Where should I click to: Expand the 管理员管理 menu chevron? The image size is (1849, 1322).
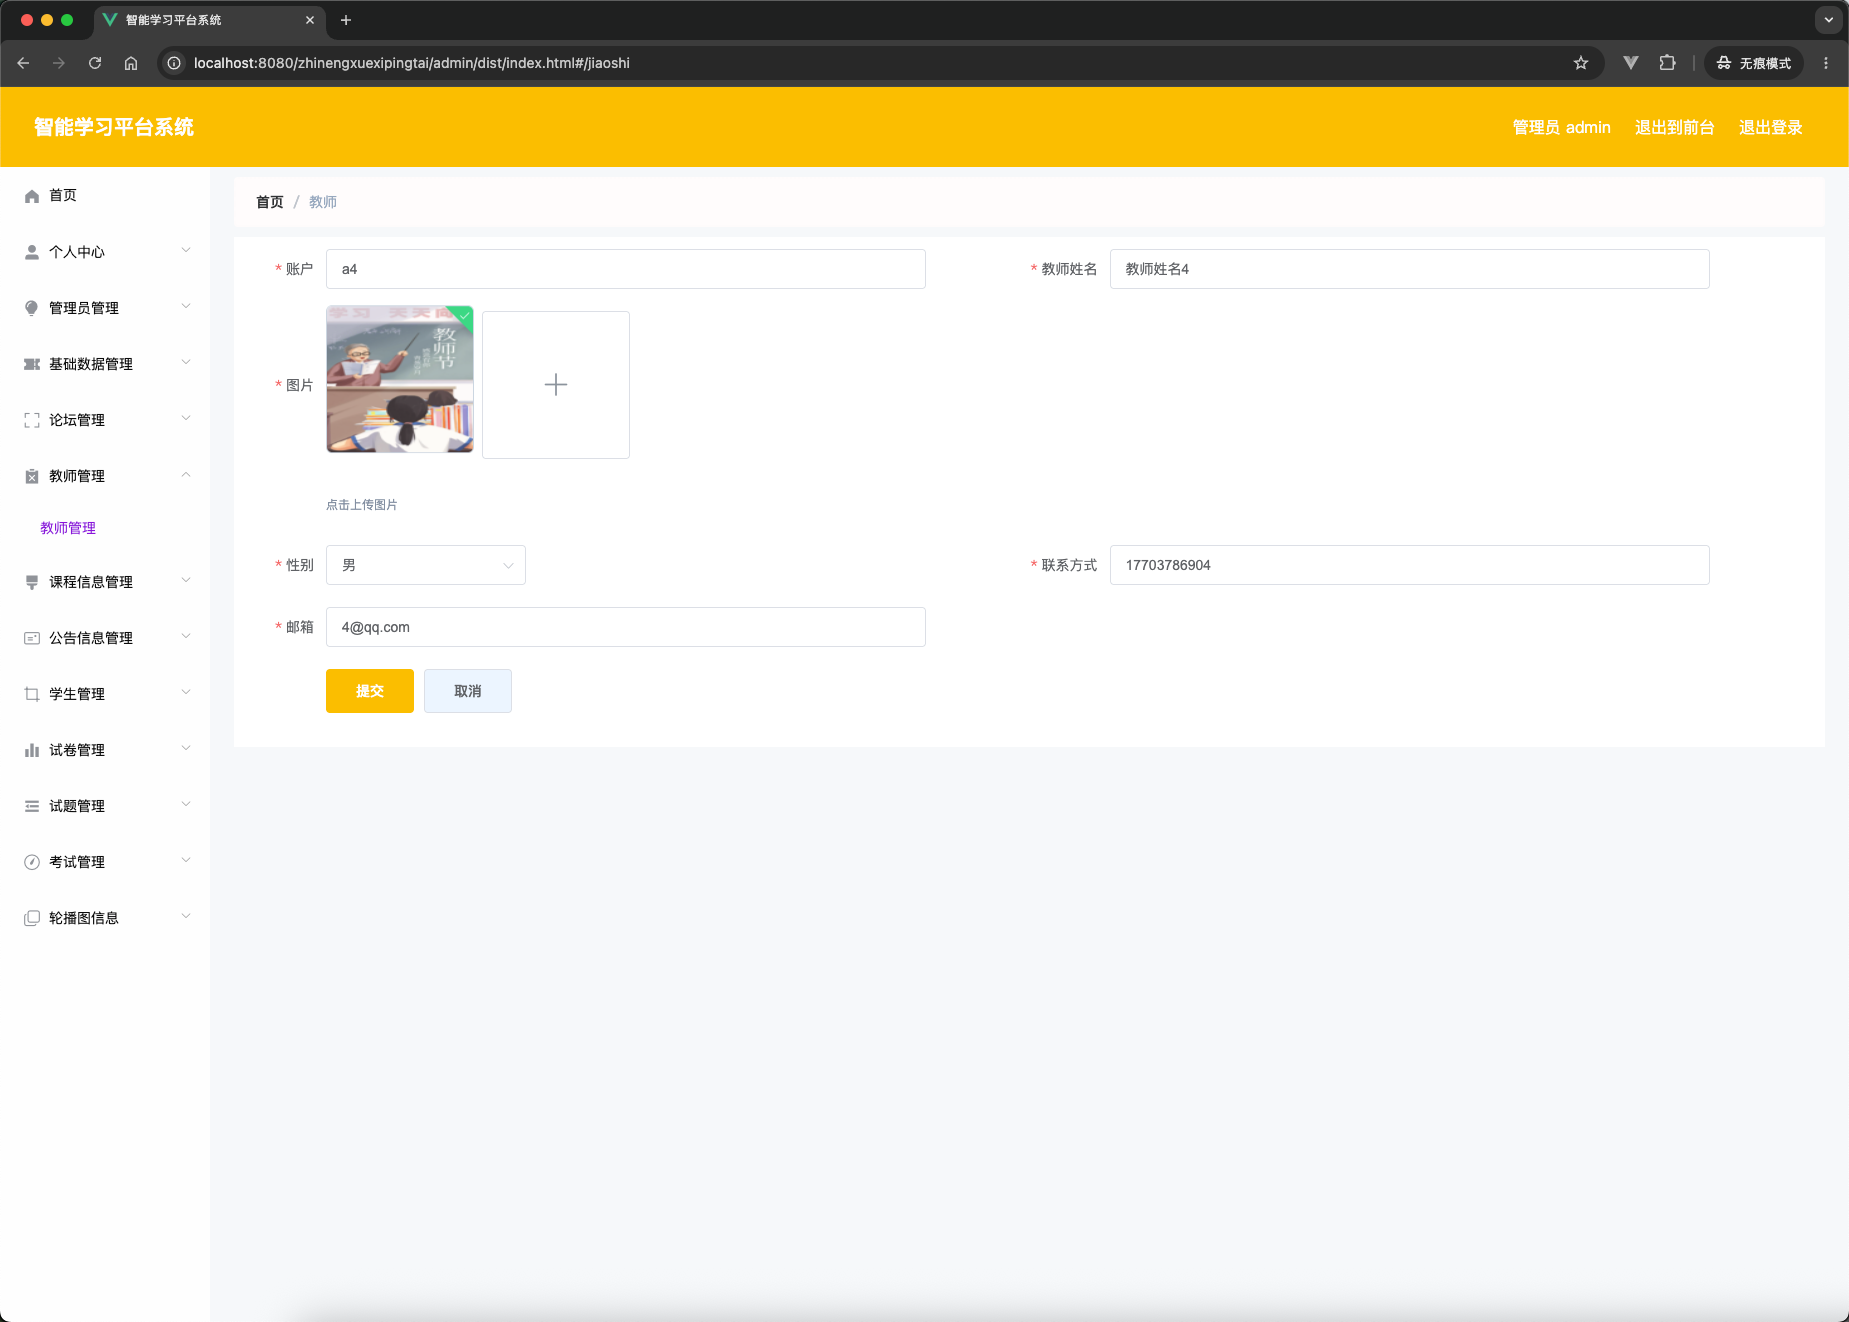186,307
